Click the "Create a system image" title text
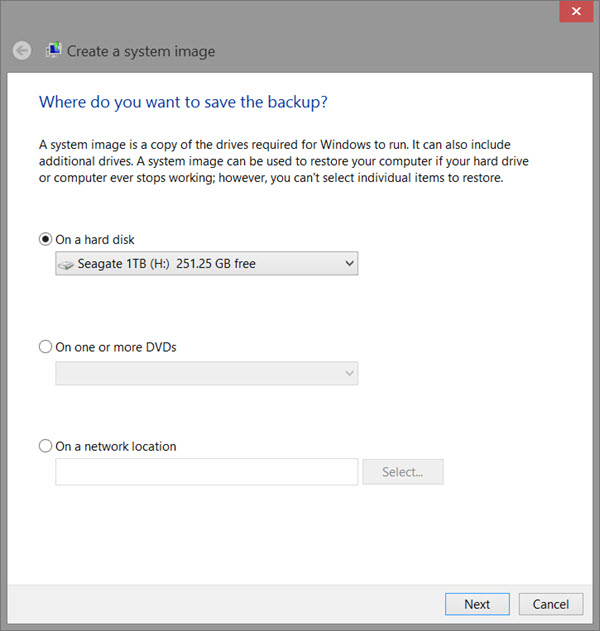This screenshot has width=600, height=631. [141, 52]
